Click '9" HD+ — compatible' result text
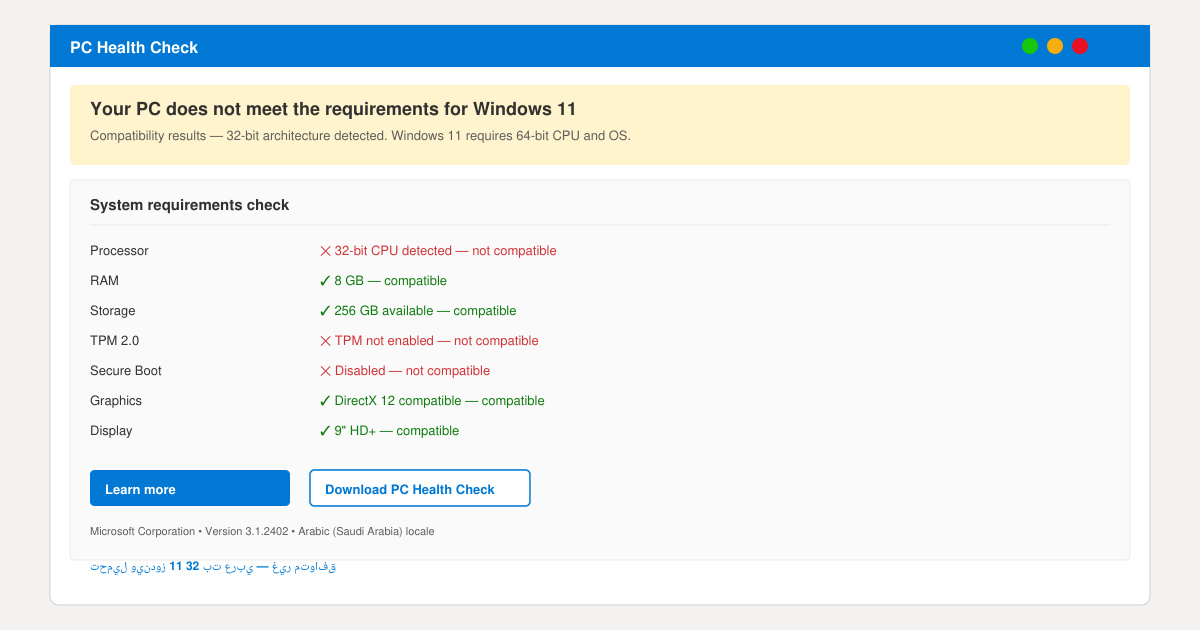This screenshot has height=630, width=1200. tap(396, 431)
